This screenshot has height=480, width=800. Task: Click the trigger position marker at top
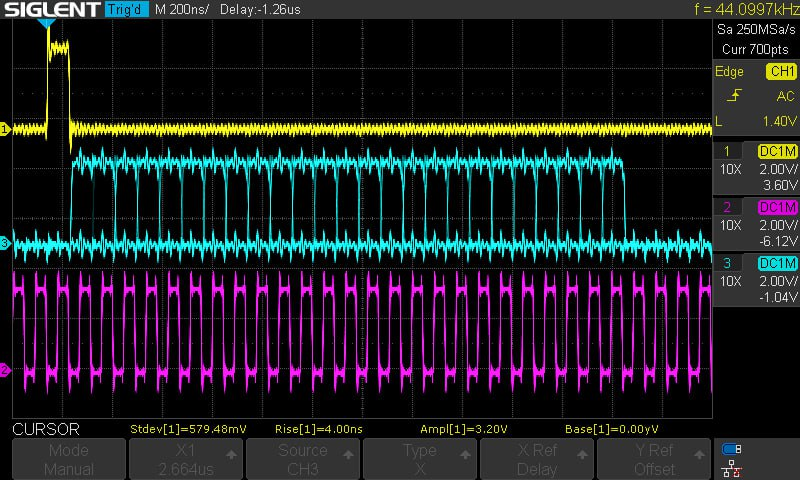click(x=46, y=24)
